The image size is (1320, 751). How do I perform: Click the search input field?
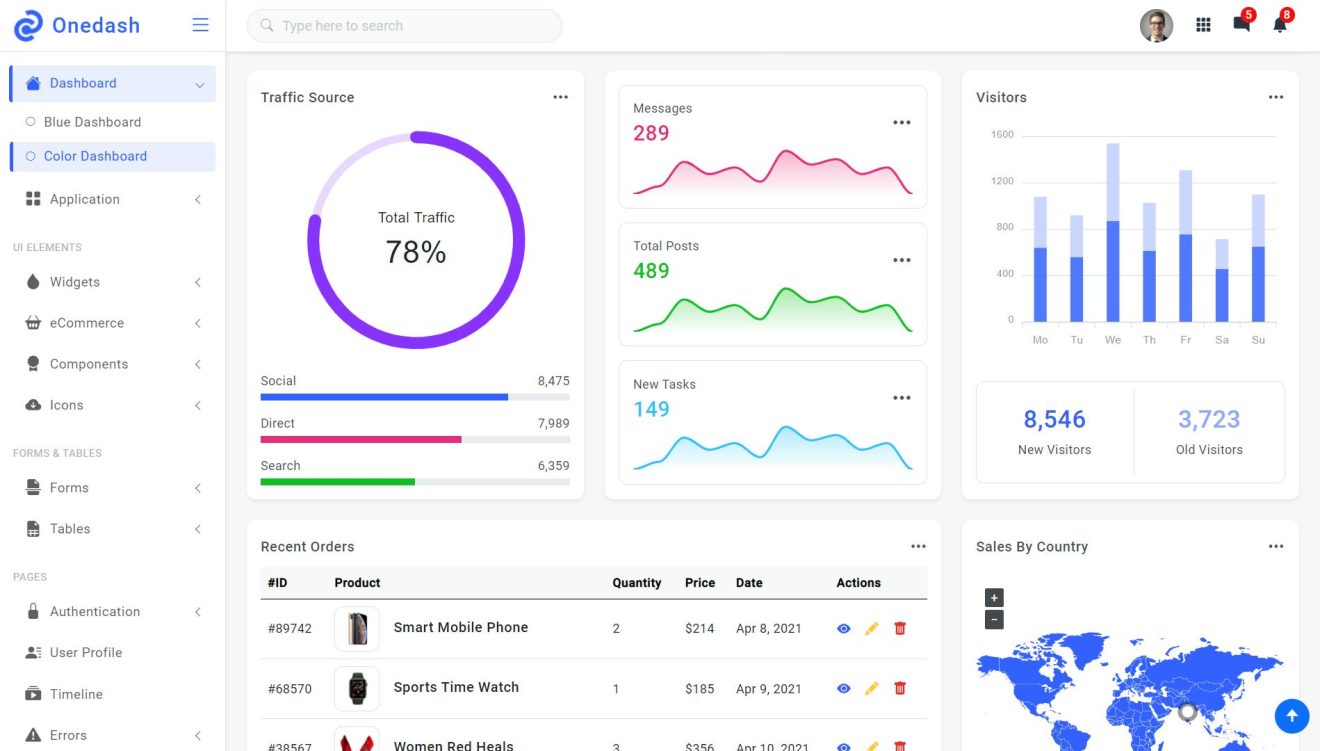(404, 26)
